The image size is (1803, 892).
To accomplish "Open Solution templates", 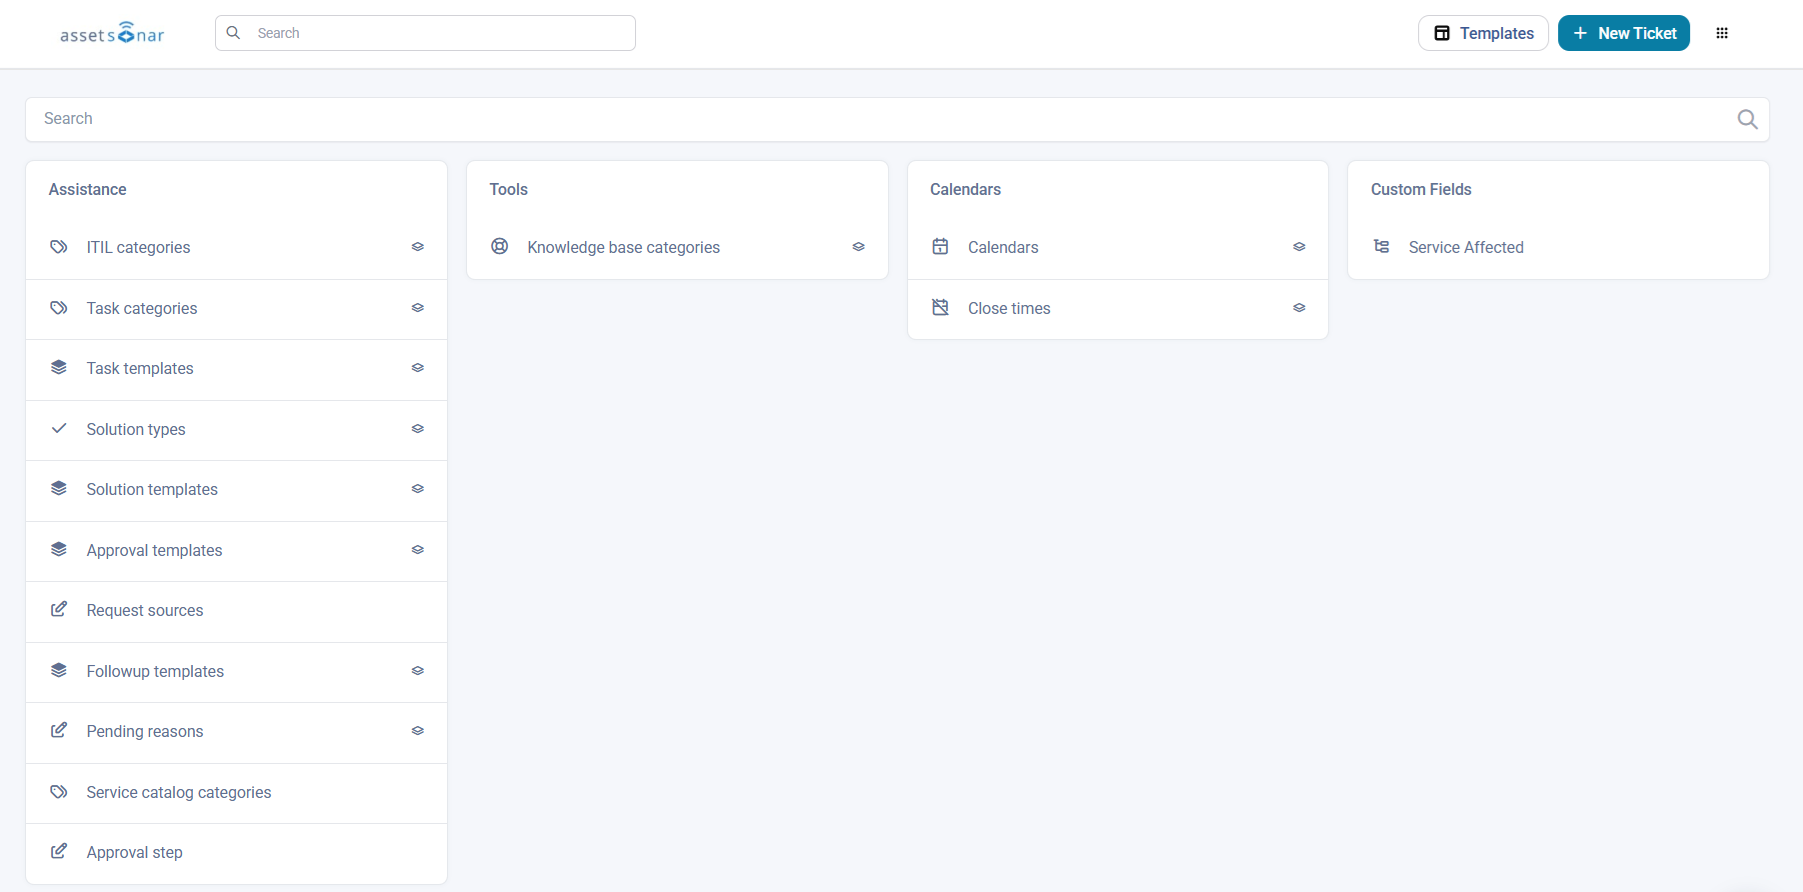I will [x=152, y=490].
